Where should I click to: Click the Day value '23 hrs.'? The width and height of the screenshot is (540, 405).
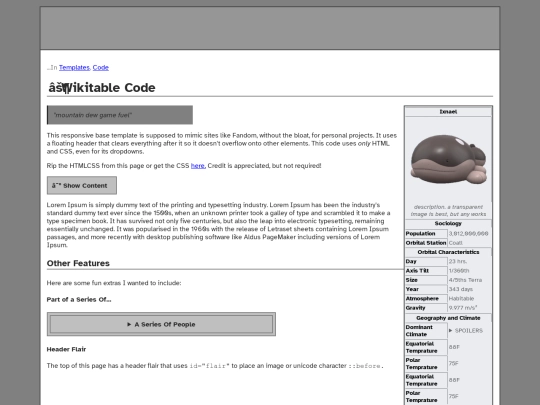coord(458,261)
